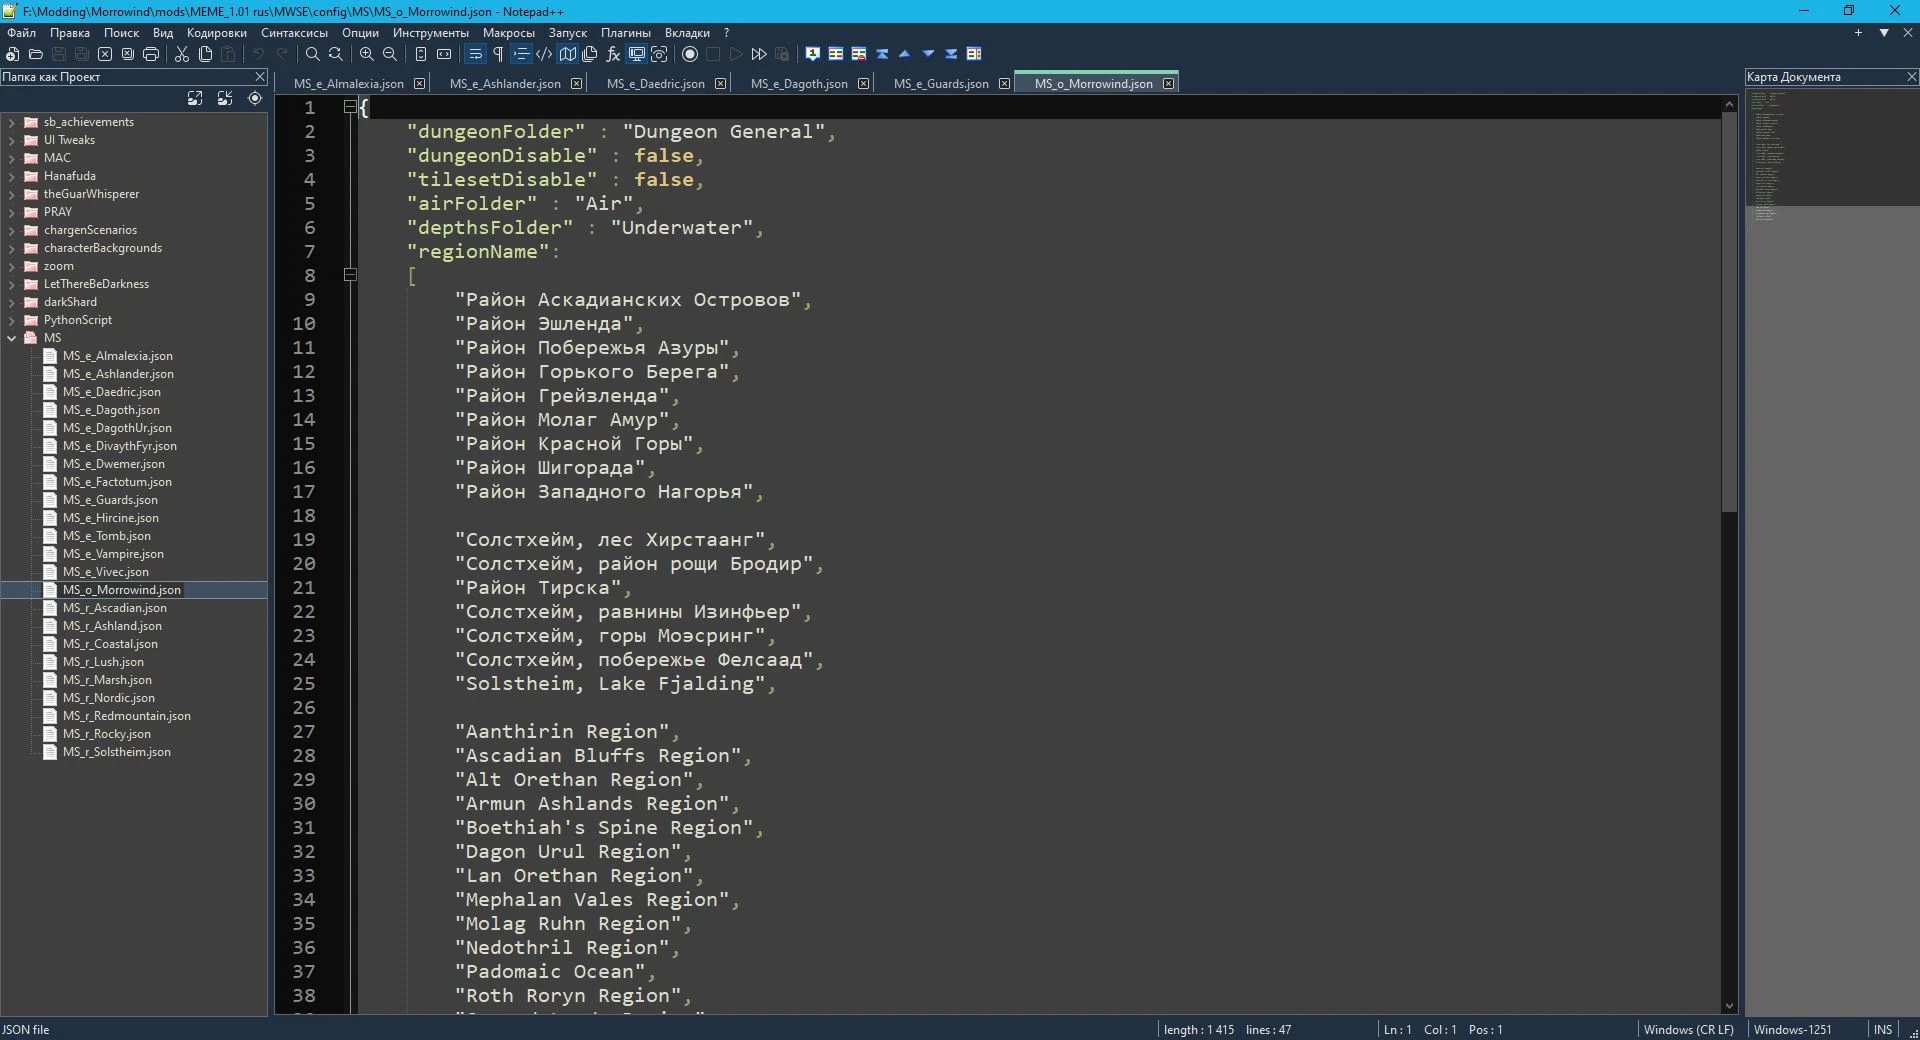Click the editor vertical scrollbar thumb
The width and height of the screenshot is (1920, 1040).
pos(1729,312)
